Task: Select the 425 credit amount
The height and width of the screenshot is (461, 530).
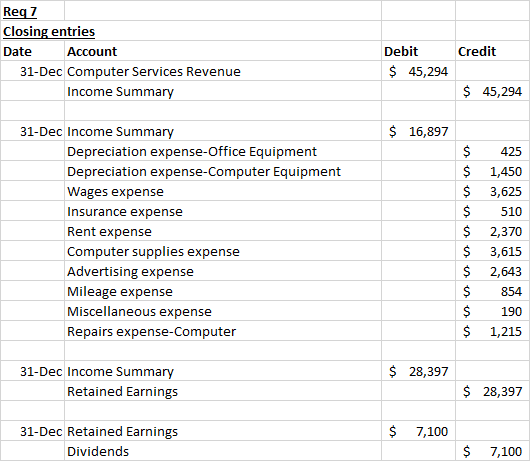Action: tap(492, 151)
